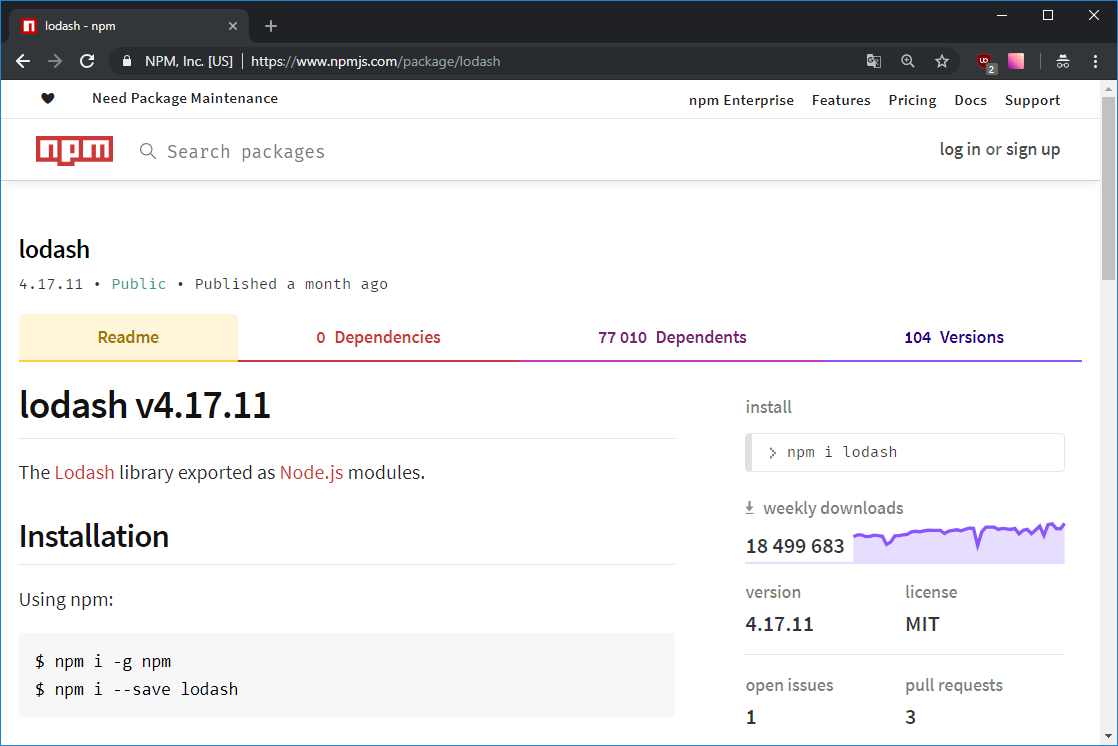Click the pull requests count 3
Screen dimensions: 1118x746
click(x=911, y=717)
